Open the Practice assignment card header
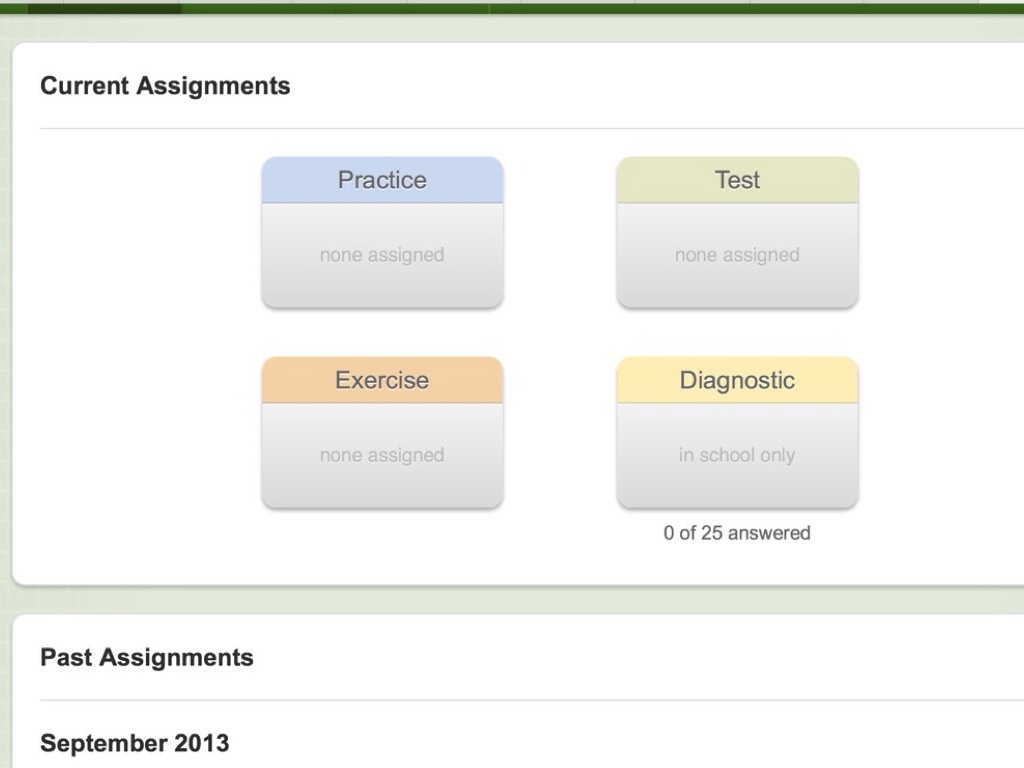This screenshot has width=1024, height=768. [382, 180]
